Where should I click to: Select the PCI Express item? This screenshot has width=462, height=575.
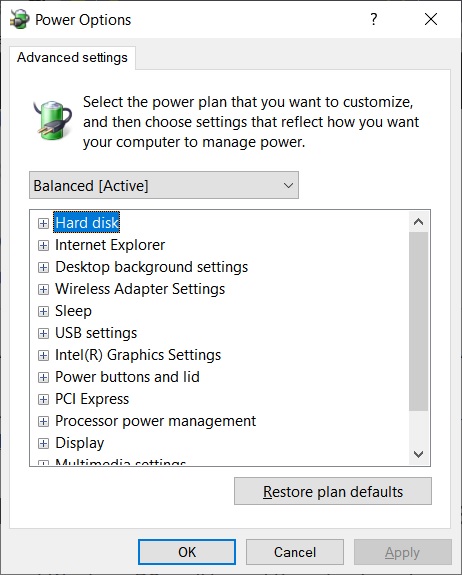(92, 399)
